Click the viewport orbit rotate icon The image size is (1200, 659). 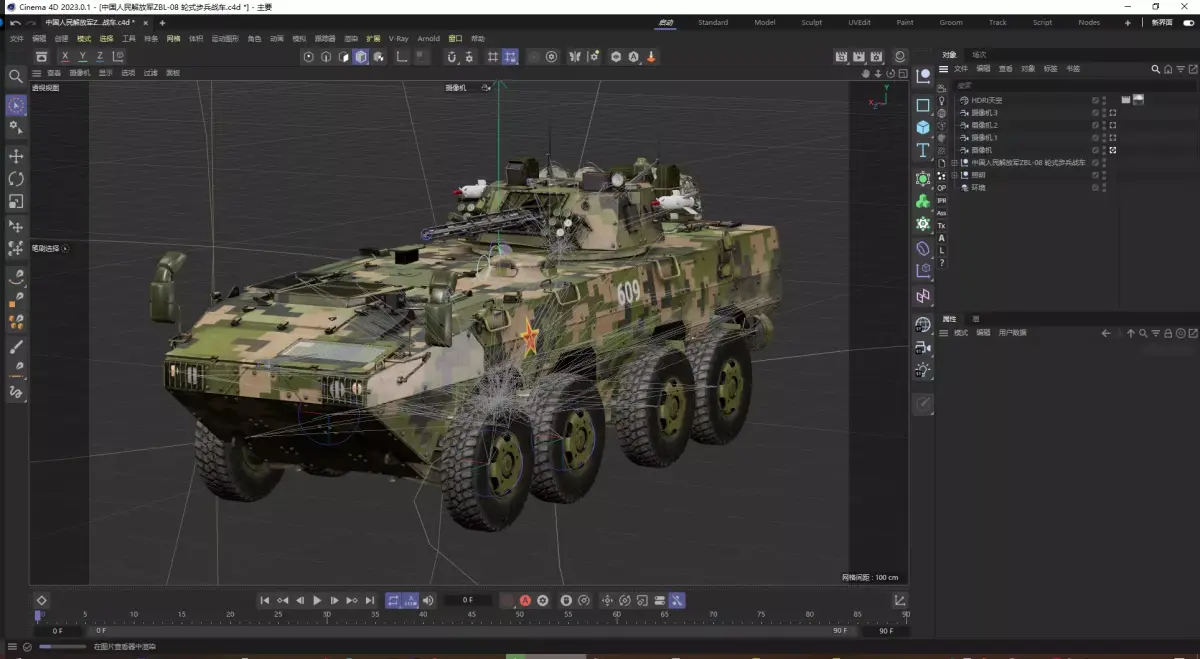pyautogui.click(x=891, y=73)
